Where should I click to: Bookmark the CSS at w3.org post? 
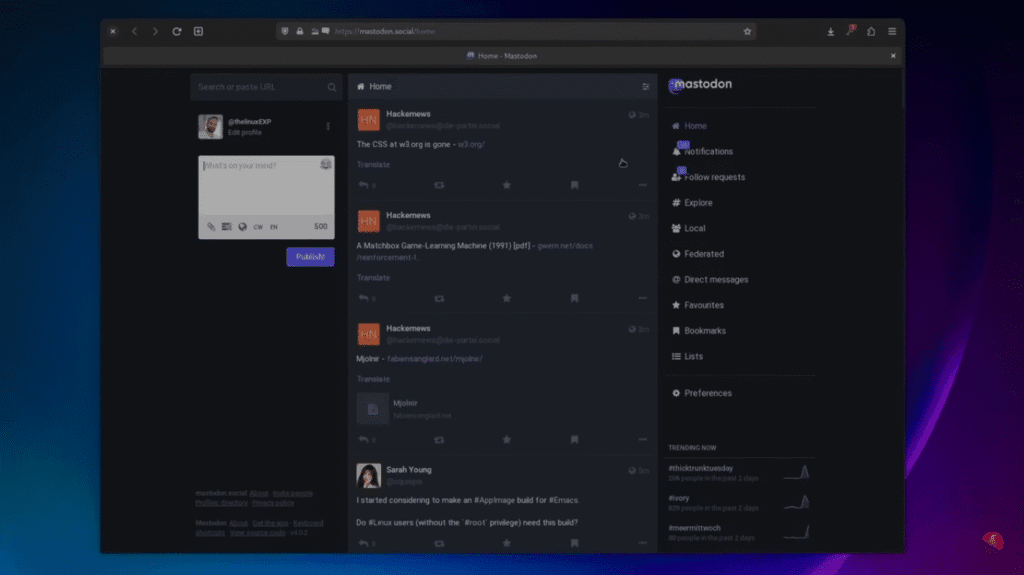click(x=575, y=185)
